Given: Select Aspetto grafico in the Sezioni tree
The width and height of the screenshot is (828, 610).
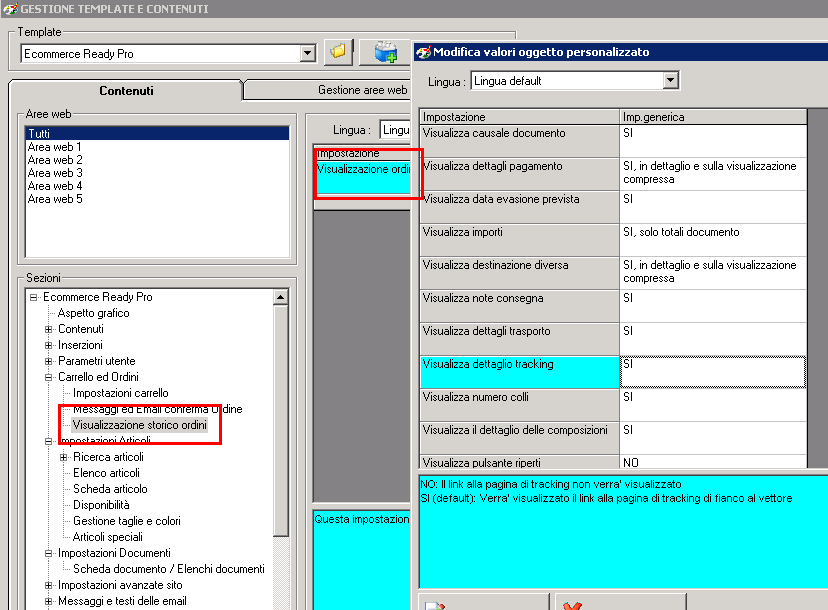Looking at the screenshot, I should [93, 313].
